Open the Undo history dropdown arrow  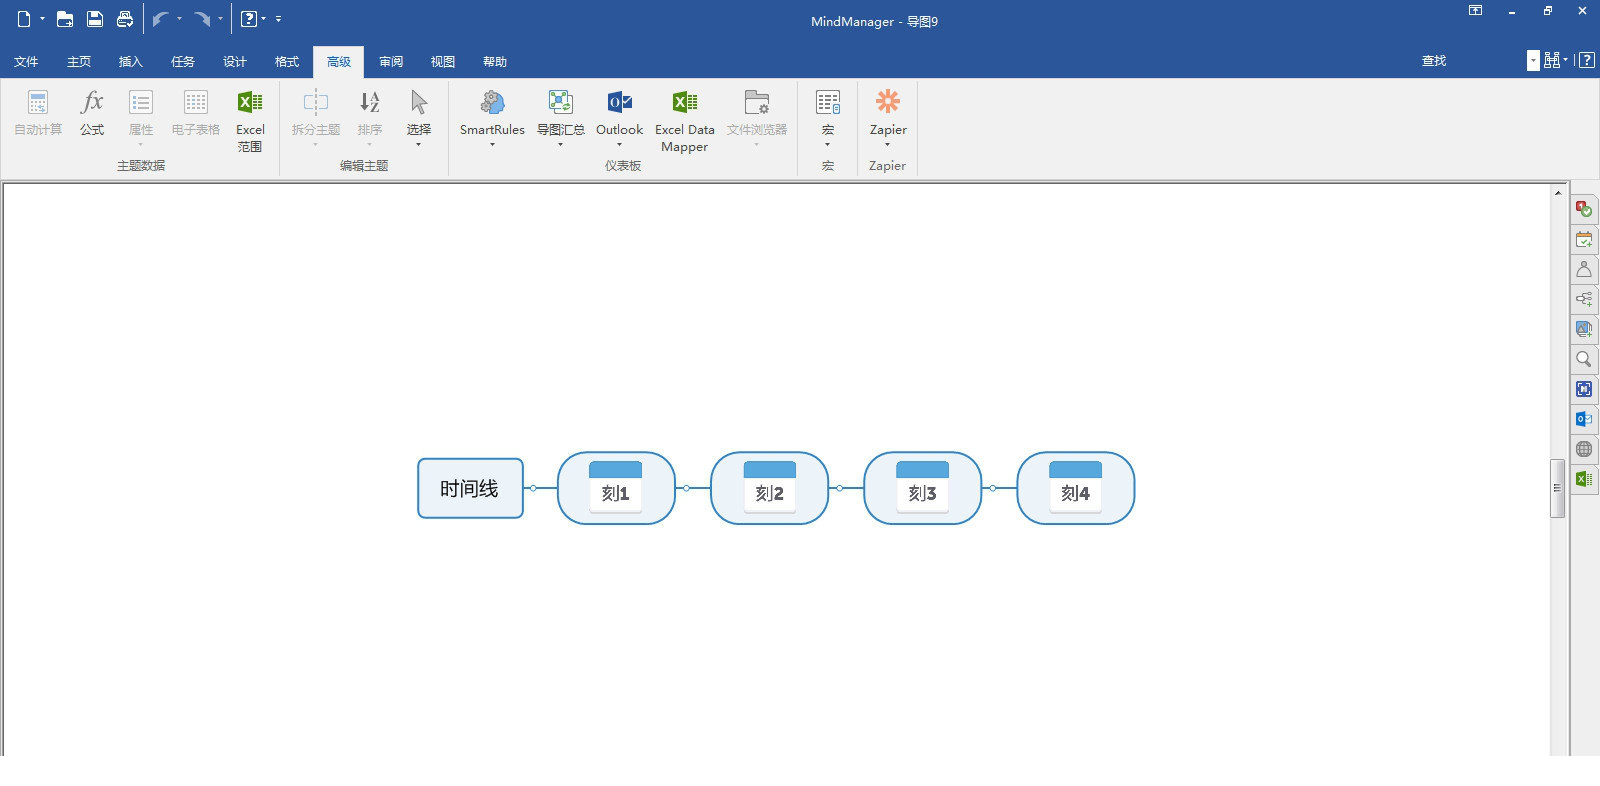[180, 19]
